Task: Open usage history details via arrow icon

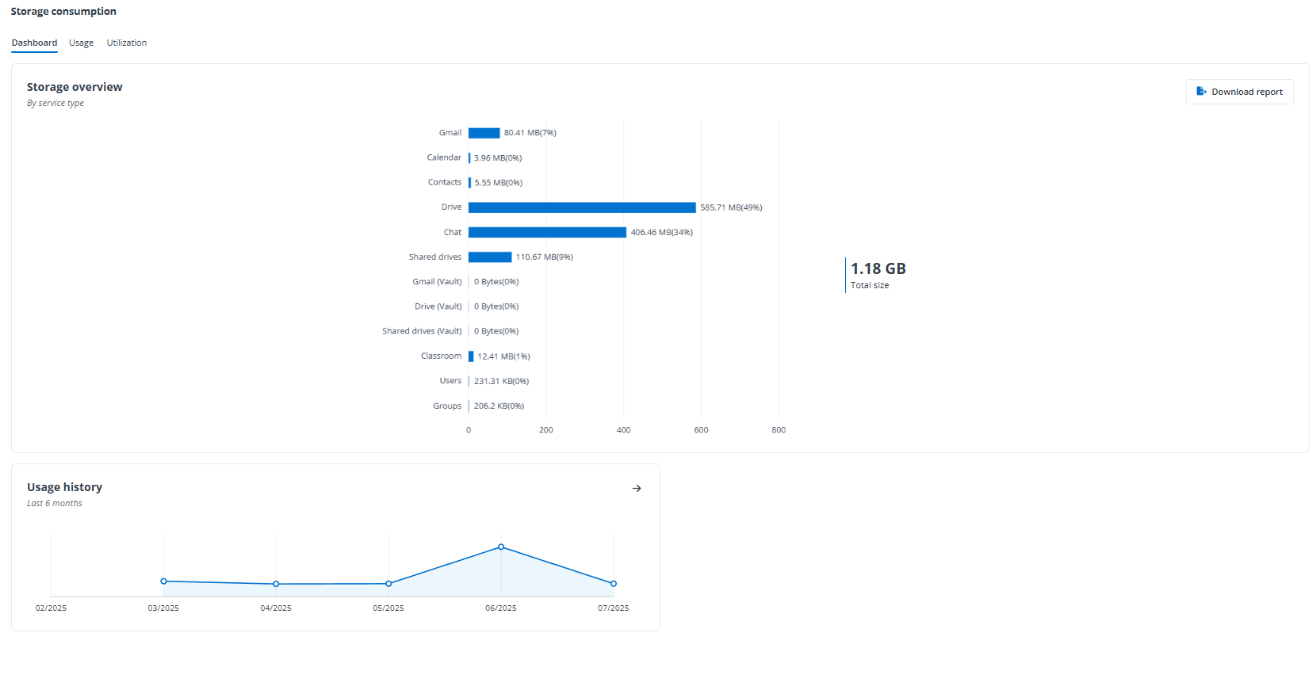Action: (637, 488)
